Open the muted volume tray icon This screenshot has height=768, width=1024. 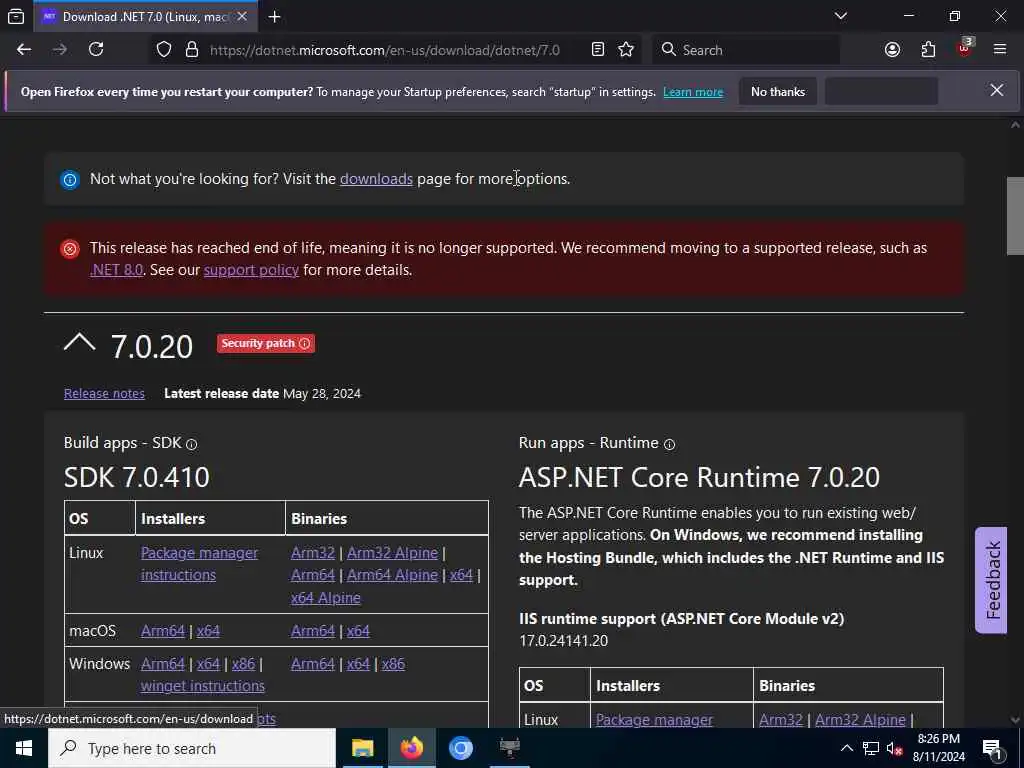coord(894,748)
